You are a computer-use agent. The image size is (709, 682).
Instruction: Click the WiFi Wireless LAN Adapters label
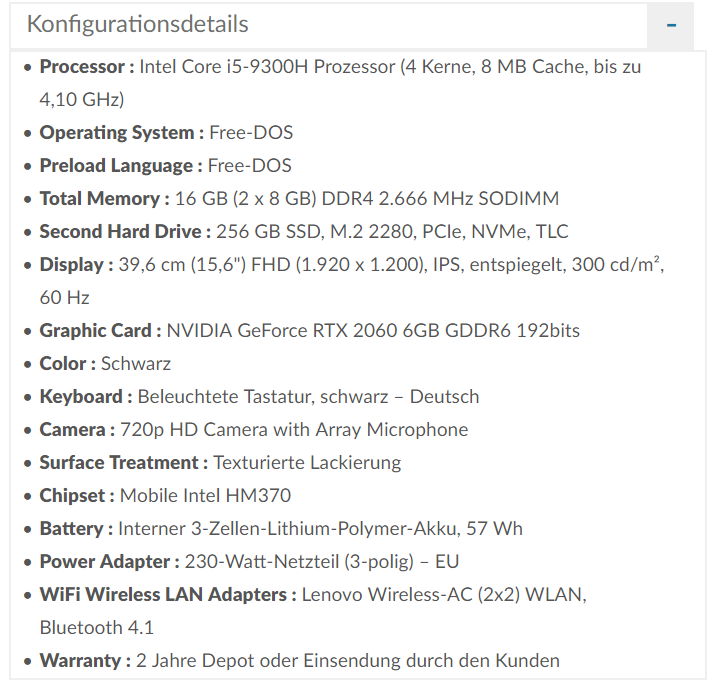click(x=167, y=595)
